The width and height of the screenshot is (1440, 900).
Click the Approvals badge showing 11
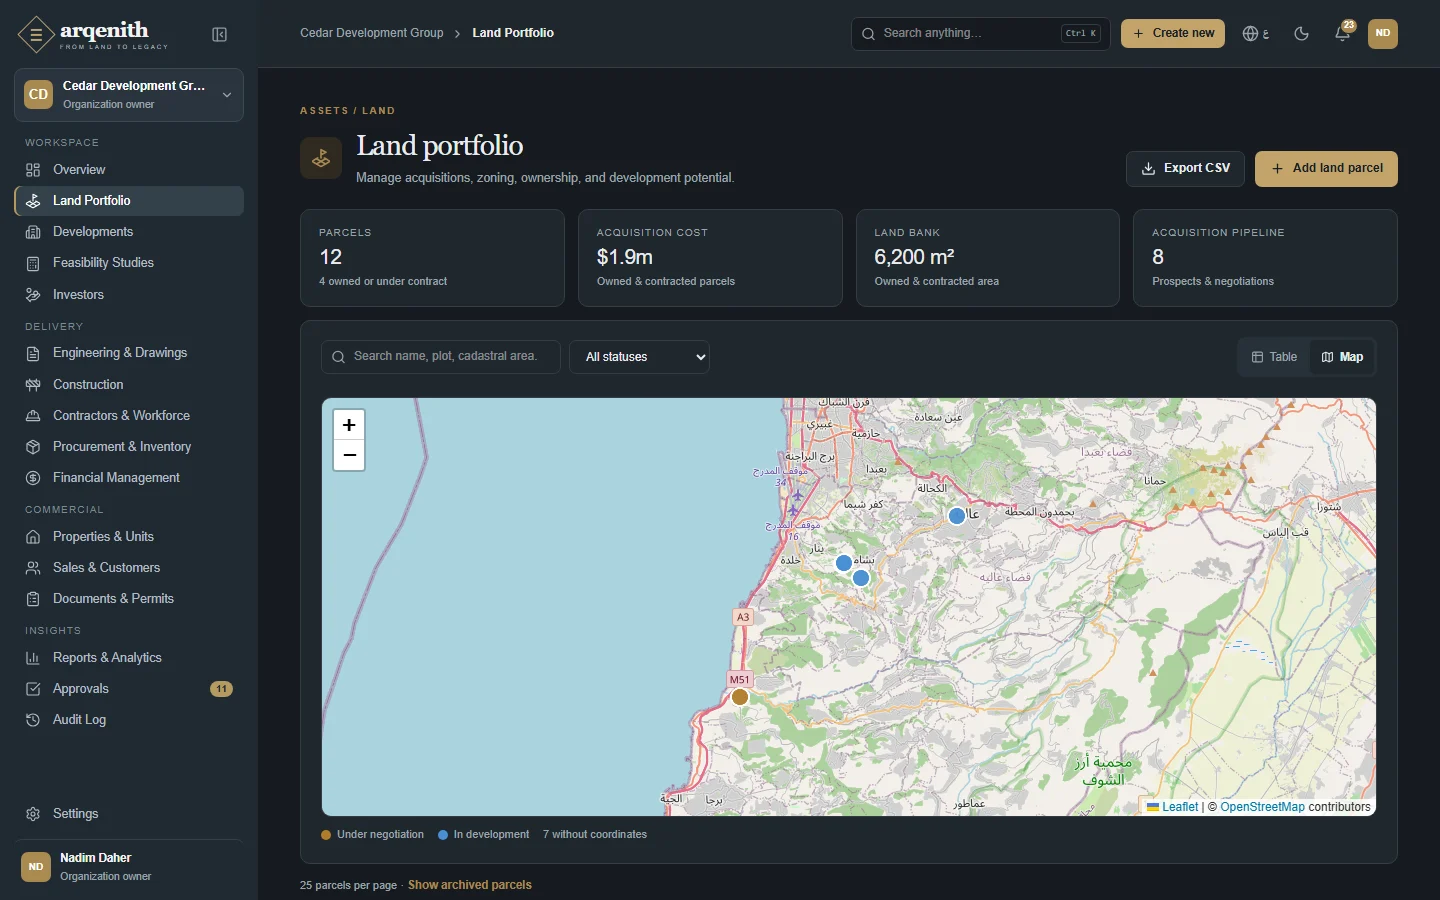point(221,689)
